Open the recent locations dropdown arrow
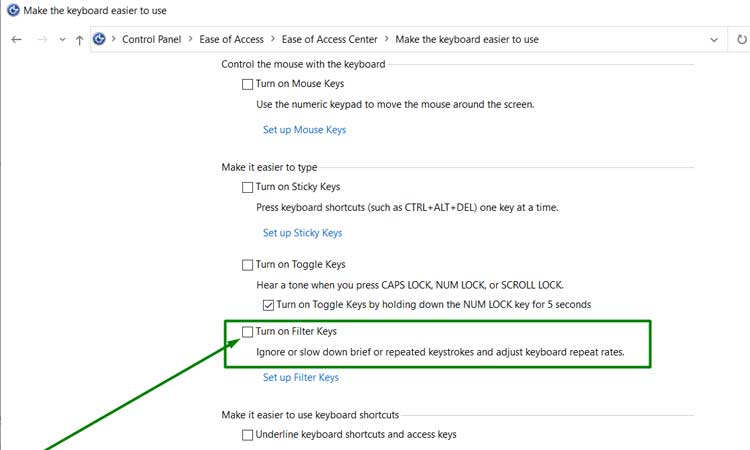Image resolution: width=750 pixels, height=450 pixels. click(x=62, y=40)
